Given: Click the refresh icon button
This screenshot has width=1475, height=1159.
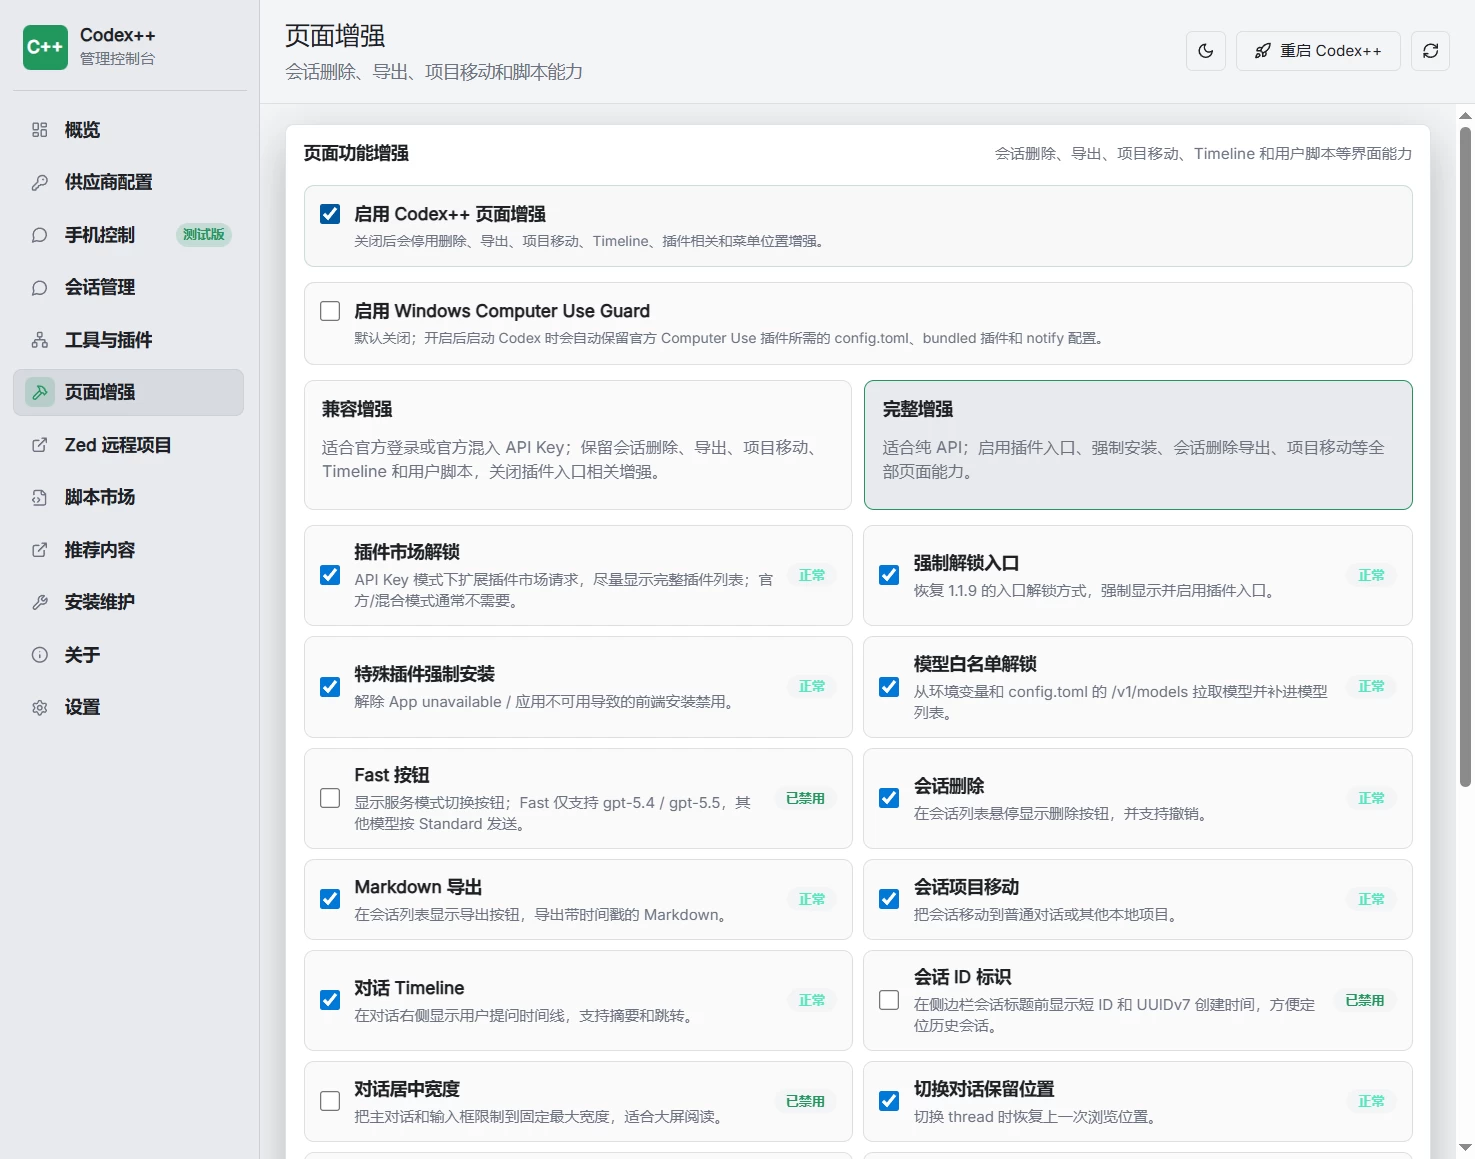Looking at the screenshot, I should coord(1431,51).
